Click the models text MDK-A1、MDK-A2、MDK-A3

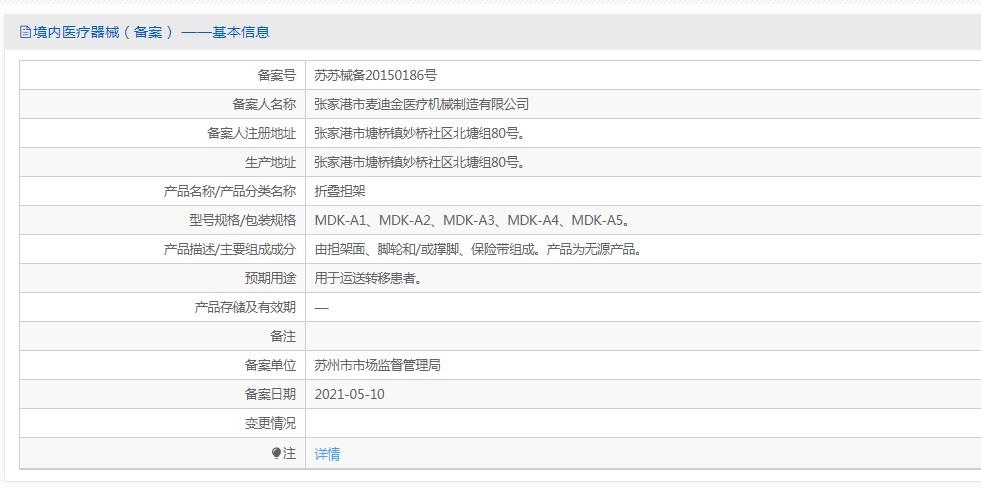(x=405, y=220)
